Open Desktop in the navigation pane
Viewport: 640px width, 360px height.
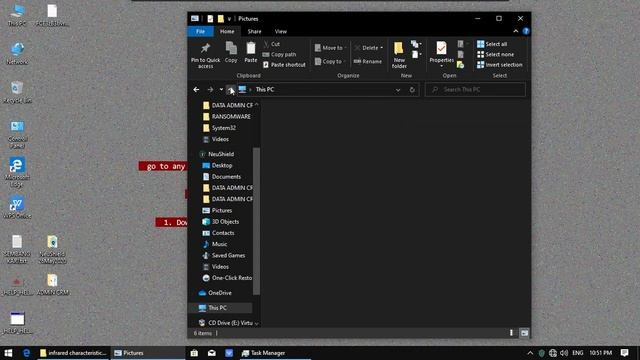pyautogui.click(x=218, y=165)
